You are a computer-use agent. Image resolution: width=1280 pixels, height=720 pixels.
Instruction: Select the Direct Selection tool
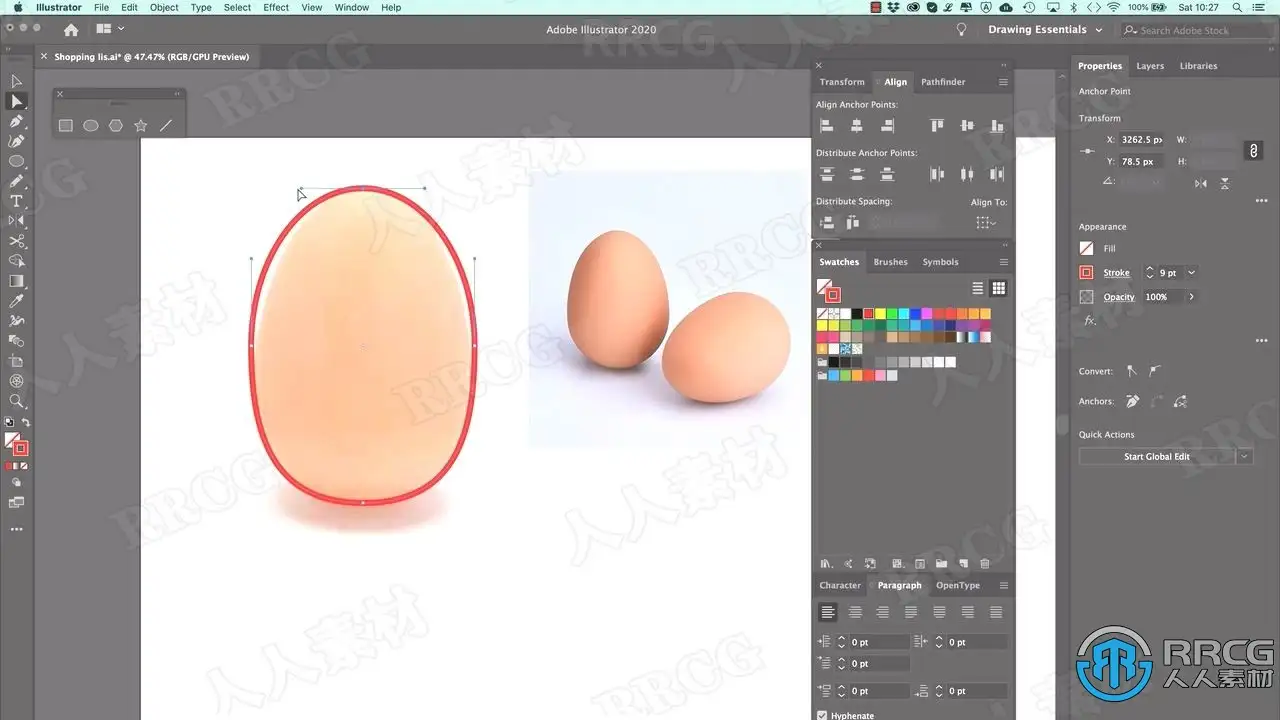click(17, 101)
